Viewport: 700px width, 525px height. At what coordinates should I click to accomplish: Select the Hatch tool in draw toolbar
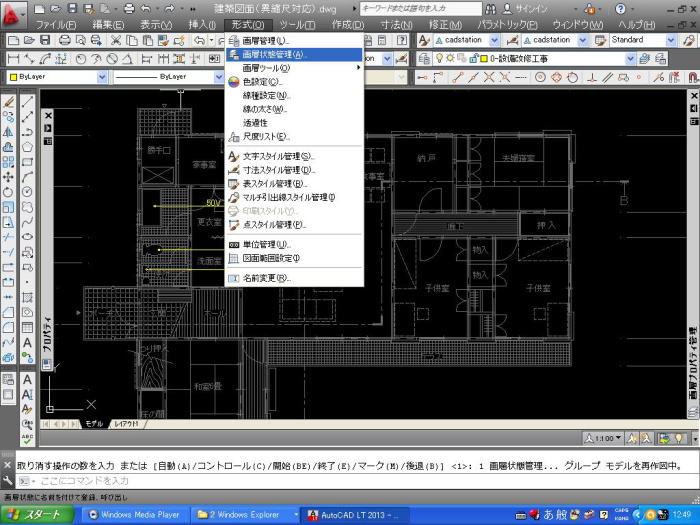(x=27, y=297)
